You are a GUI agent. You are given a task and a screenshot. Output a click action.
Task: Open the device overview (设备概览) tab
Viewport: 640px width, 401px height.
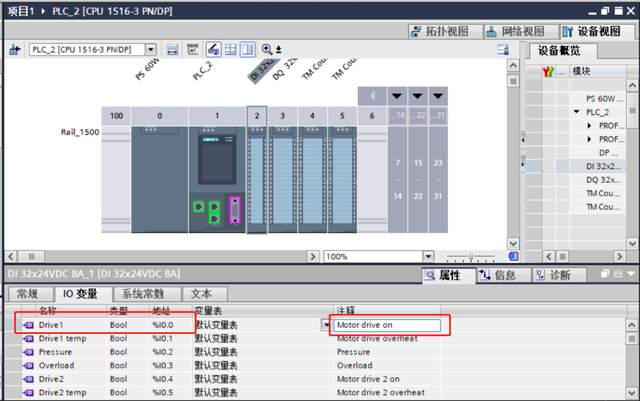tap(561, 51)
